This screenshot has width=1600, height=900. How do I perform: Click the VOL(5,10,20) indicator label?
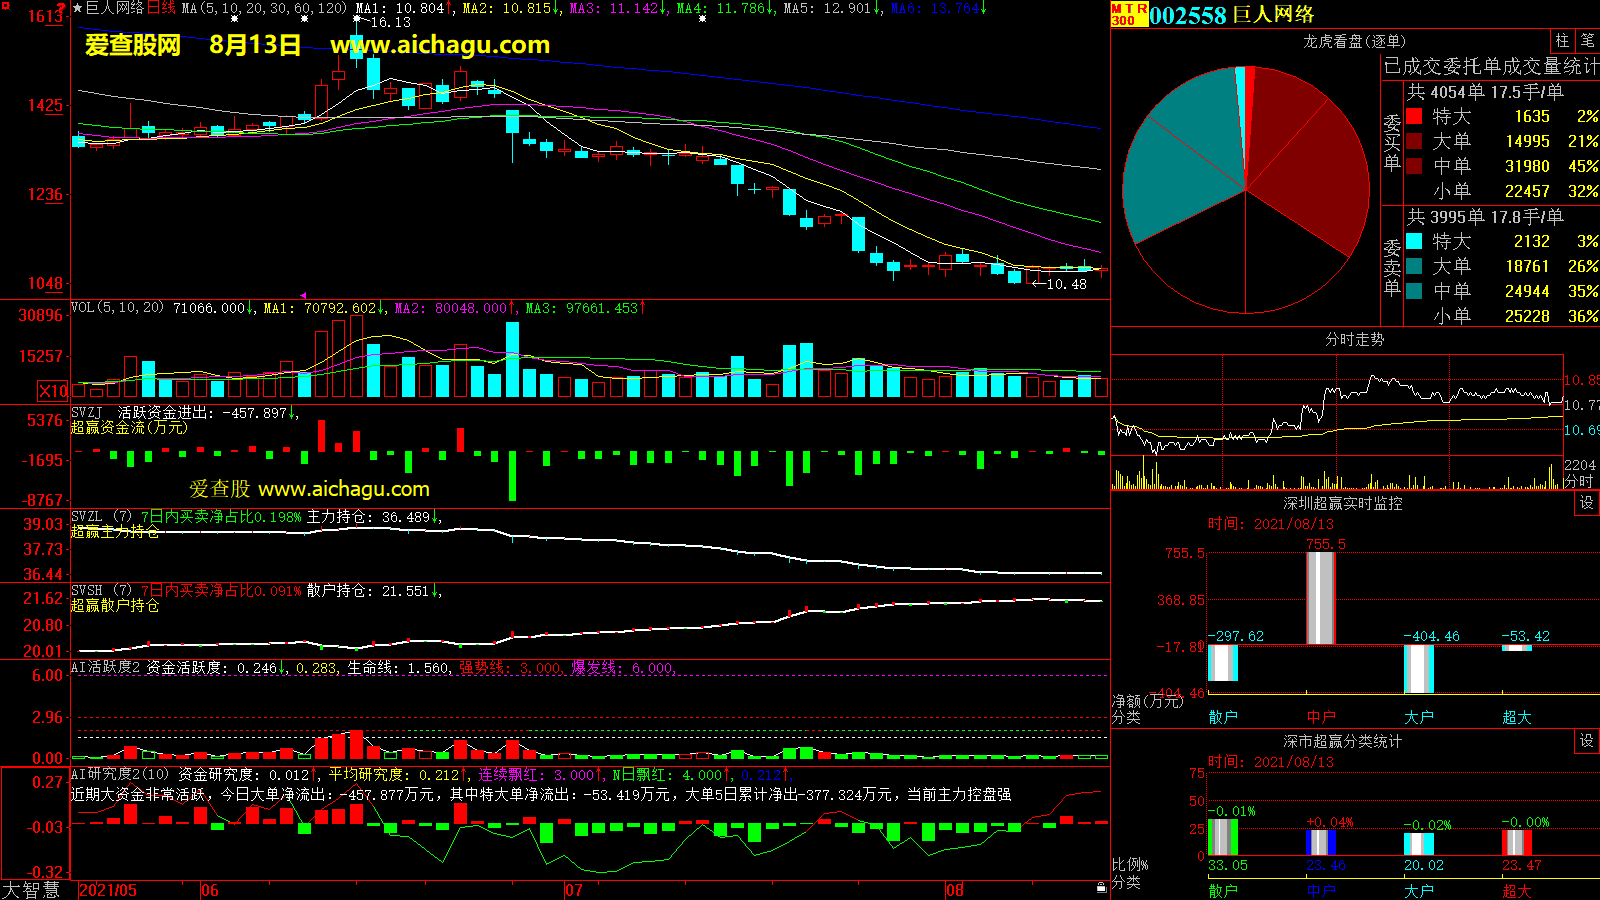[117, 308]
